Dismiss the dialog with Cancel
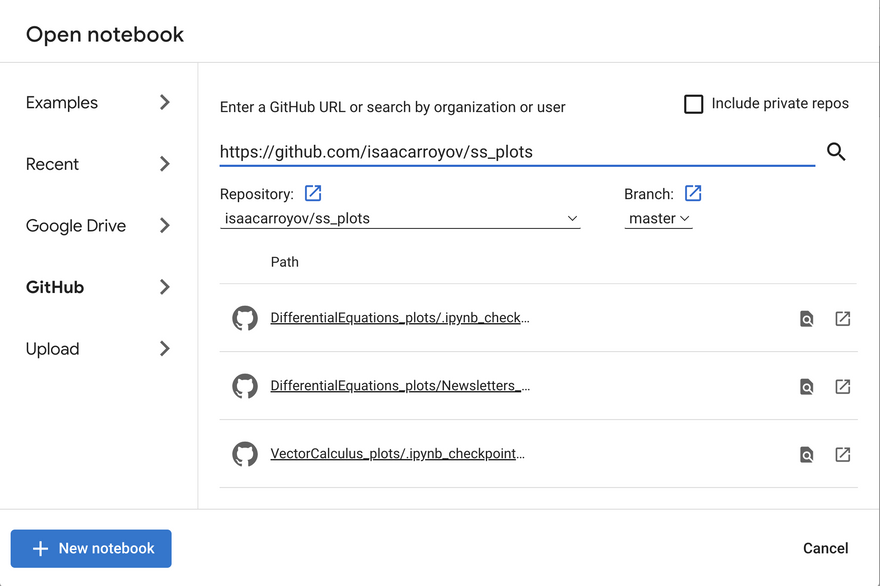This screenshot has height=586, width=880. point(825,548)
